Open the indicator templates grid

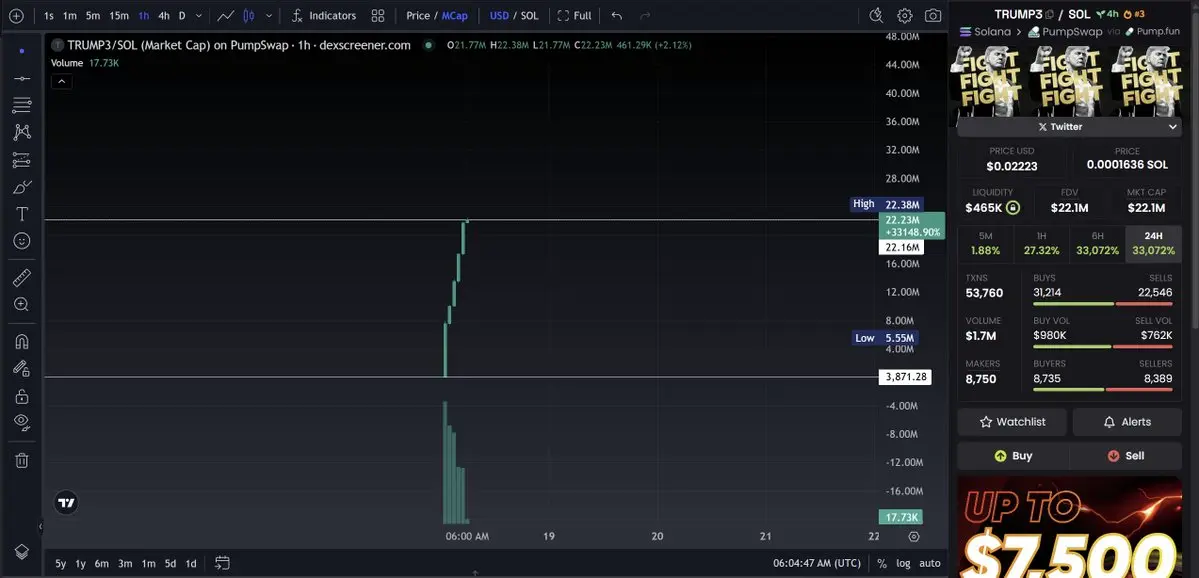click(x=378, y=15)
